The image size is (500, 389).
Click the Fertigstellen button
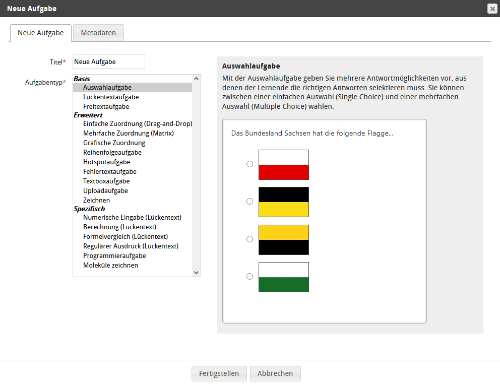tap(219, 374)
